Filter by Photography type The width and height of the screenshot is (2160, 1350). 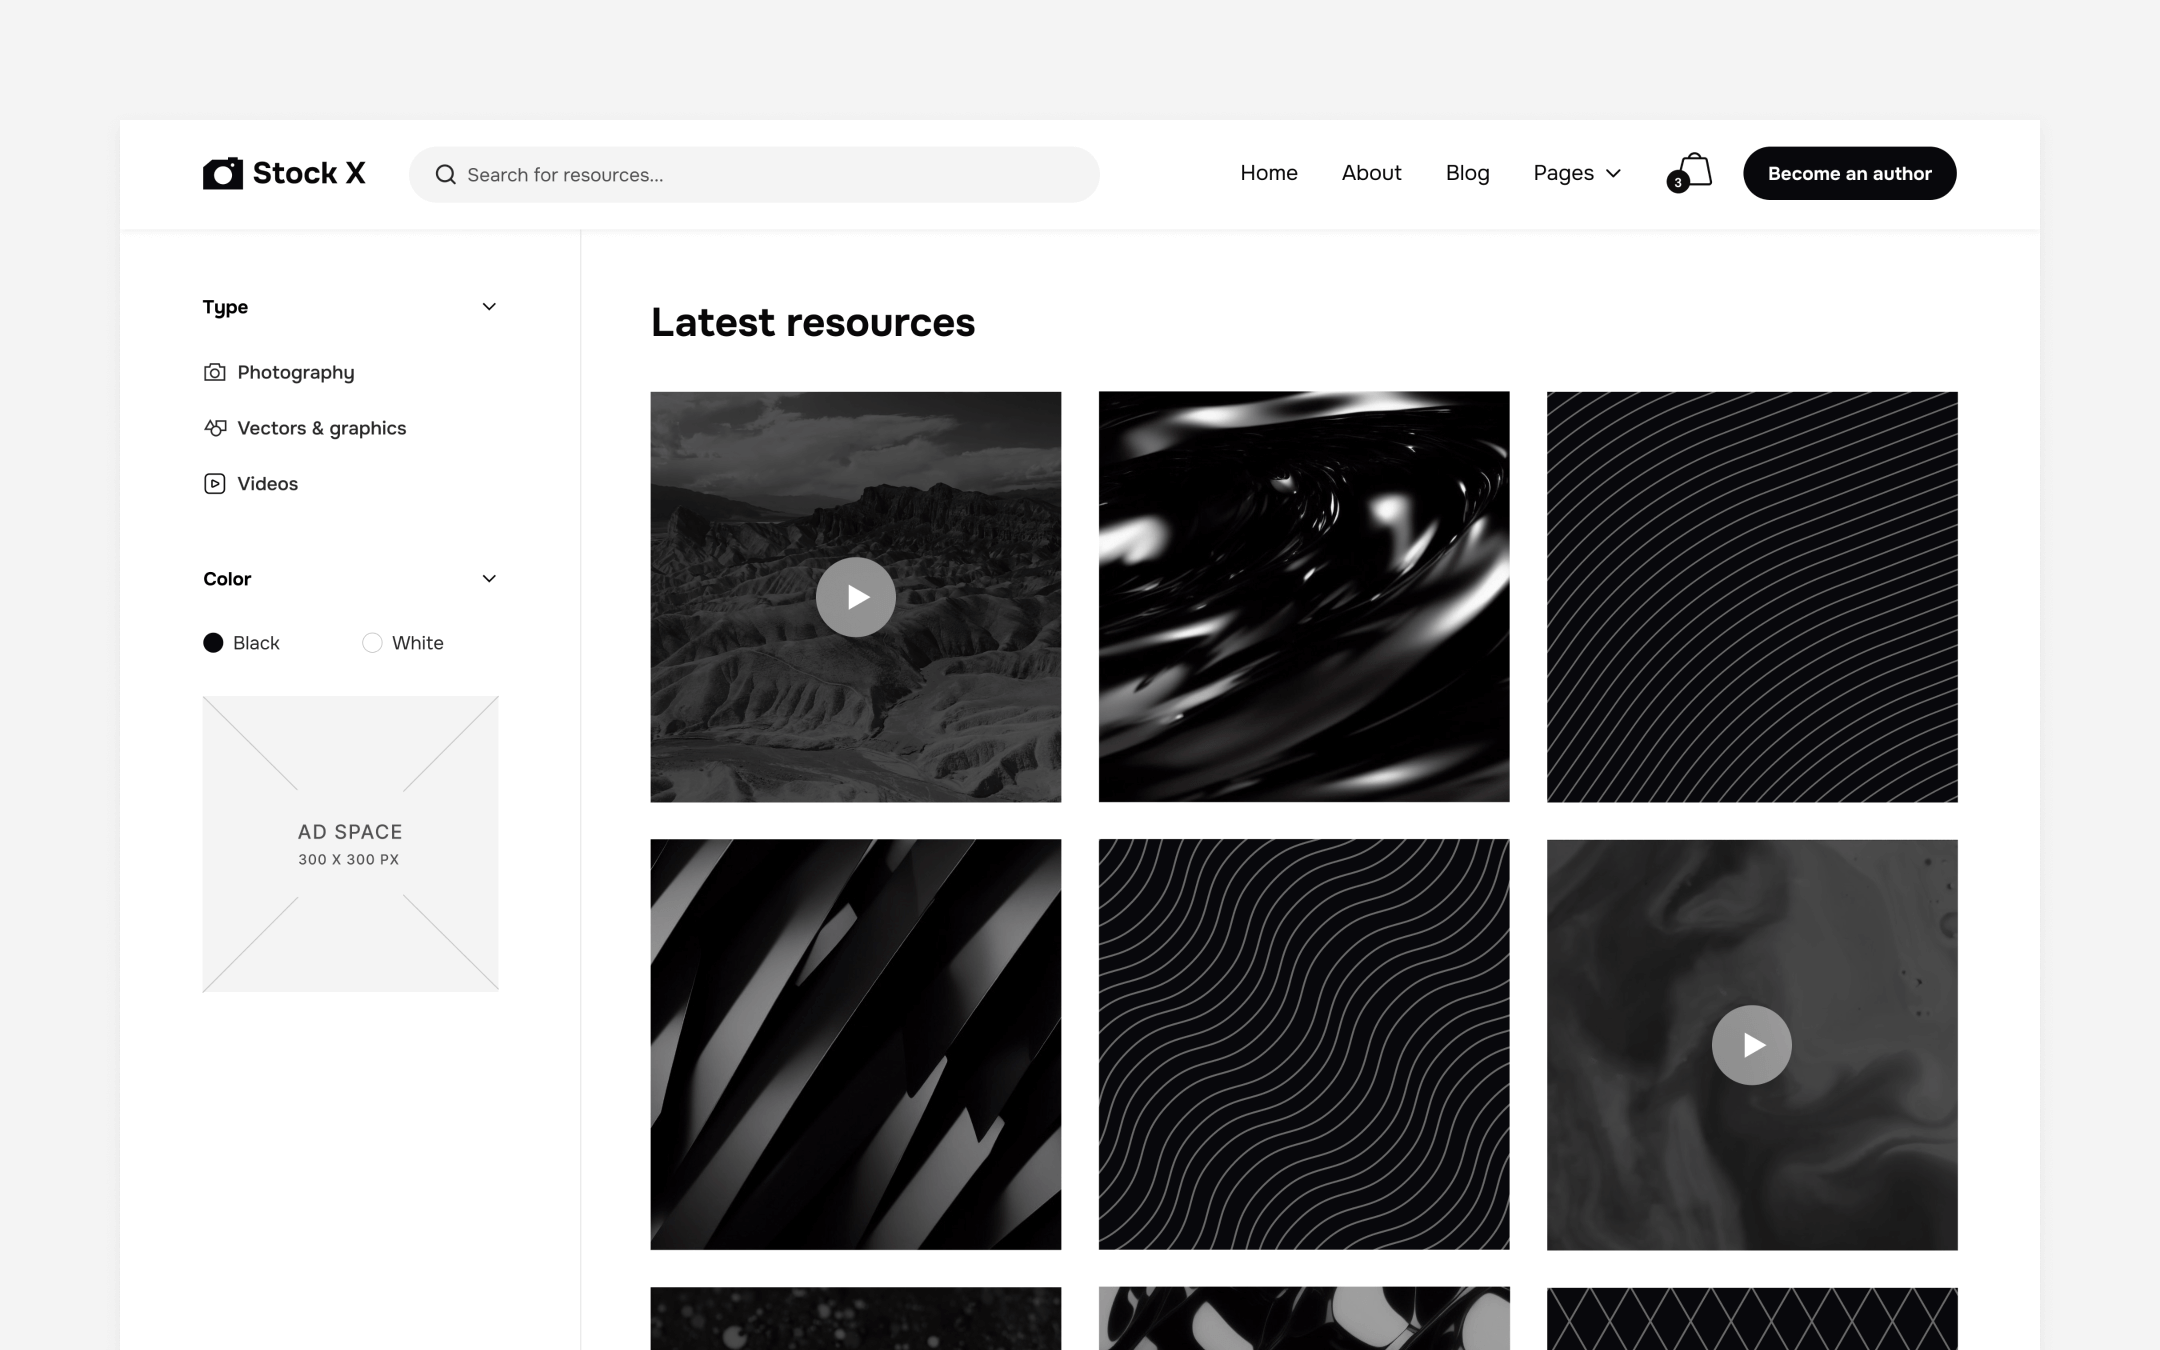pos(296,372)
